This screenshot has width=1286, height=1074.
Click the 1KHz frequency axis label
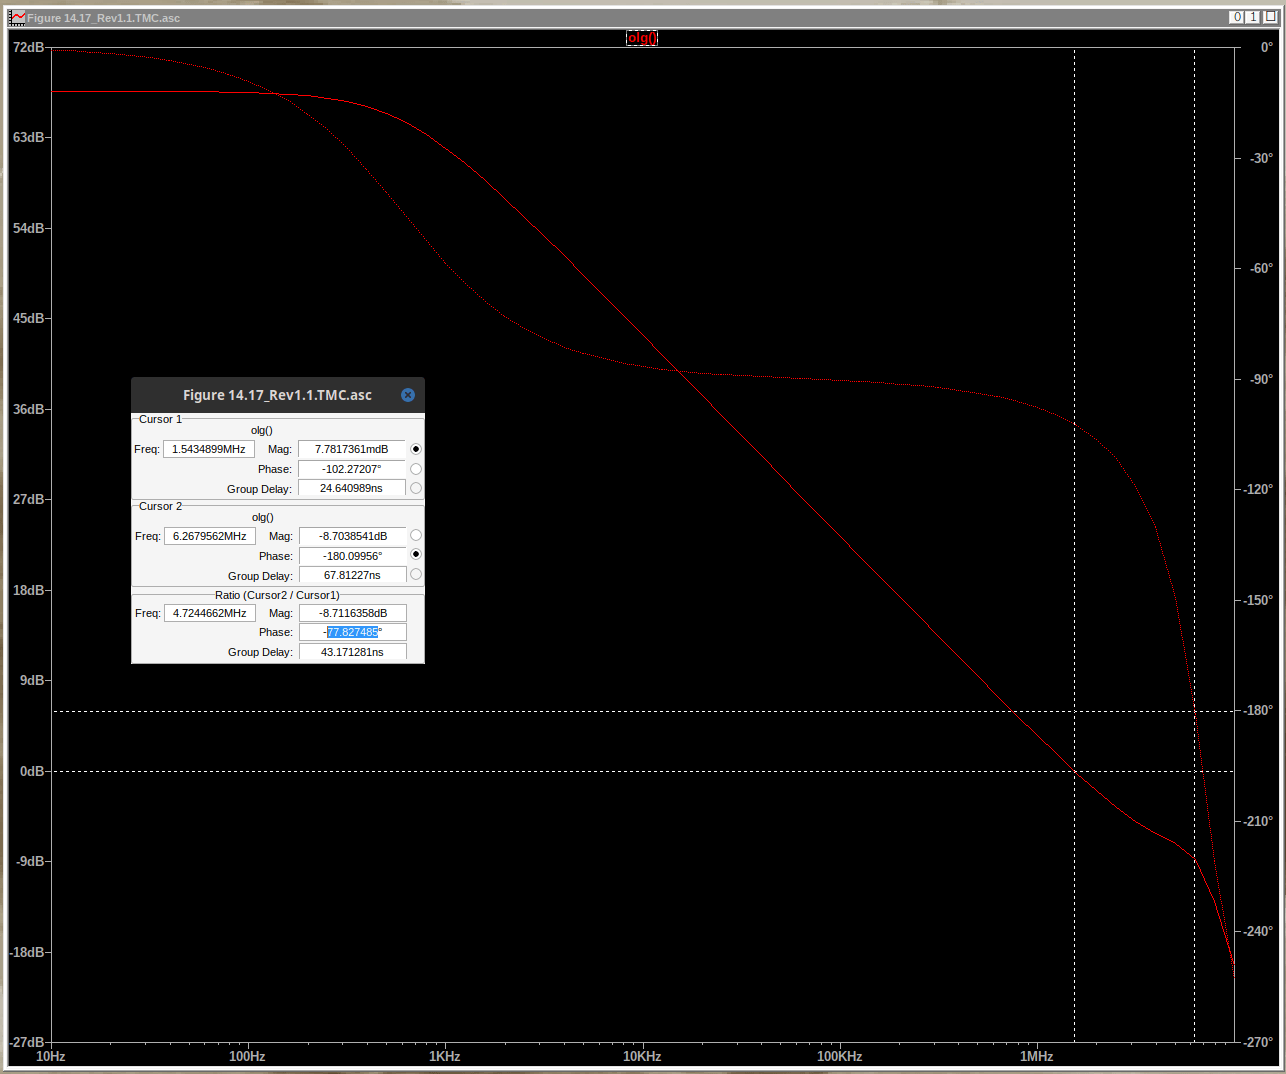pos(445,1057)
